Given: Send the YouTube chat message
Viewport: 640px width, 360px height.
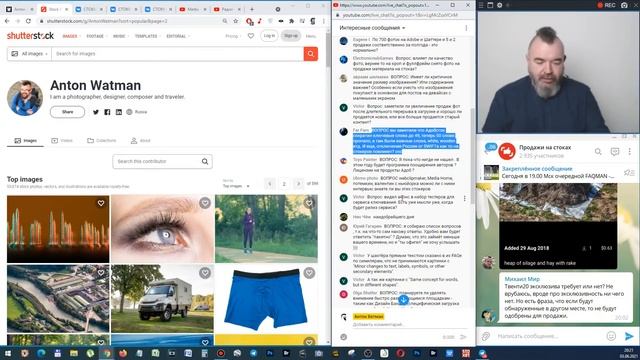Looking at the screenshot, I should tap(463, 337).
